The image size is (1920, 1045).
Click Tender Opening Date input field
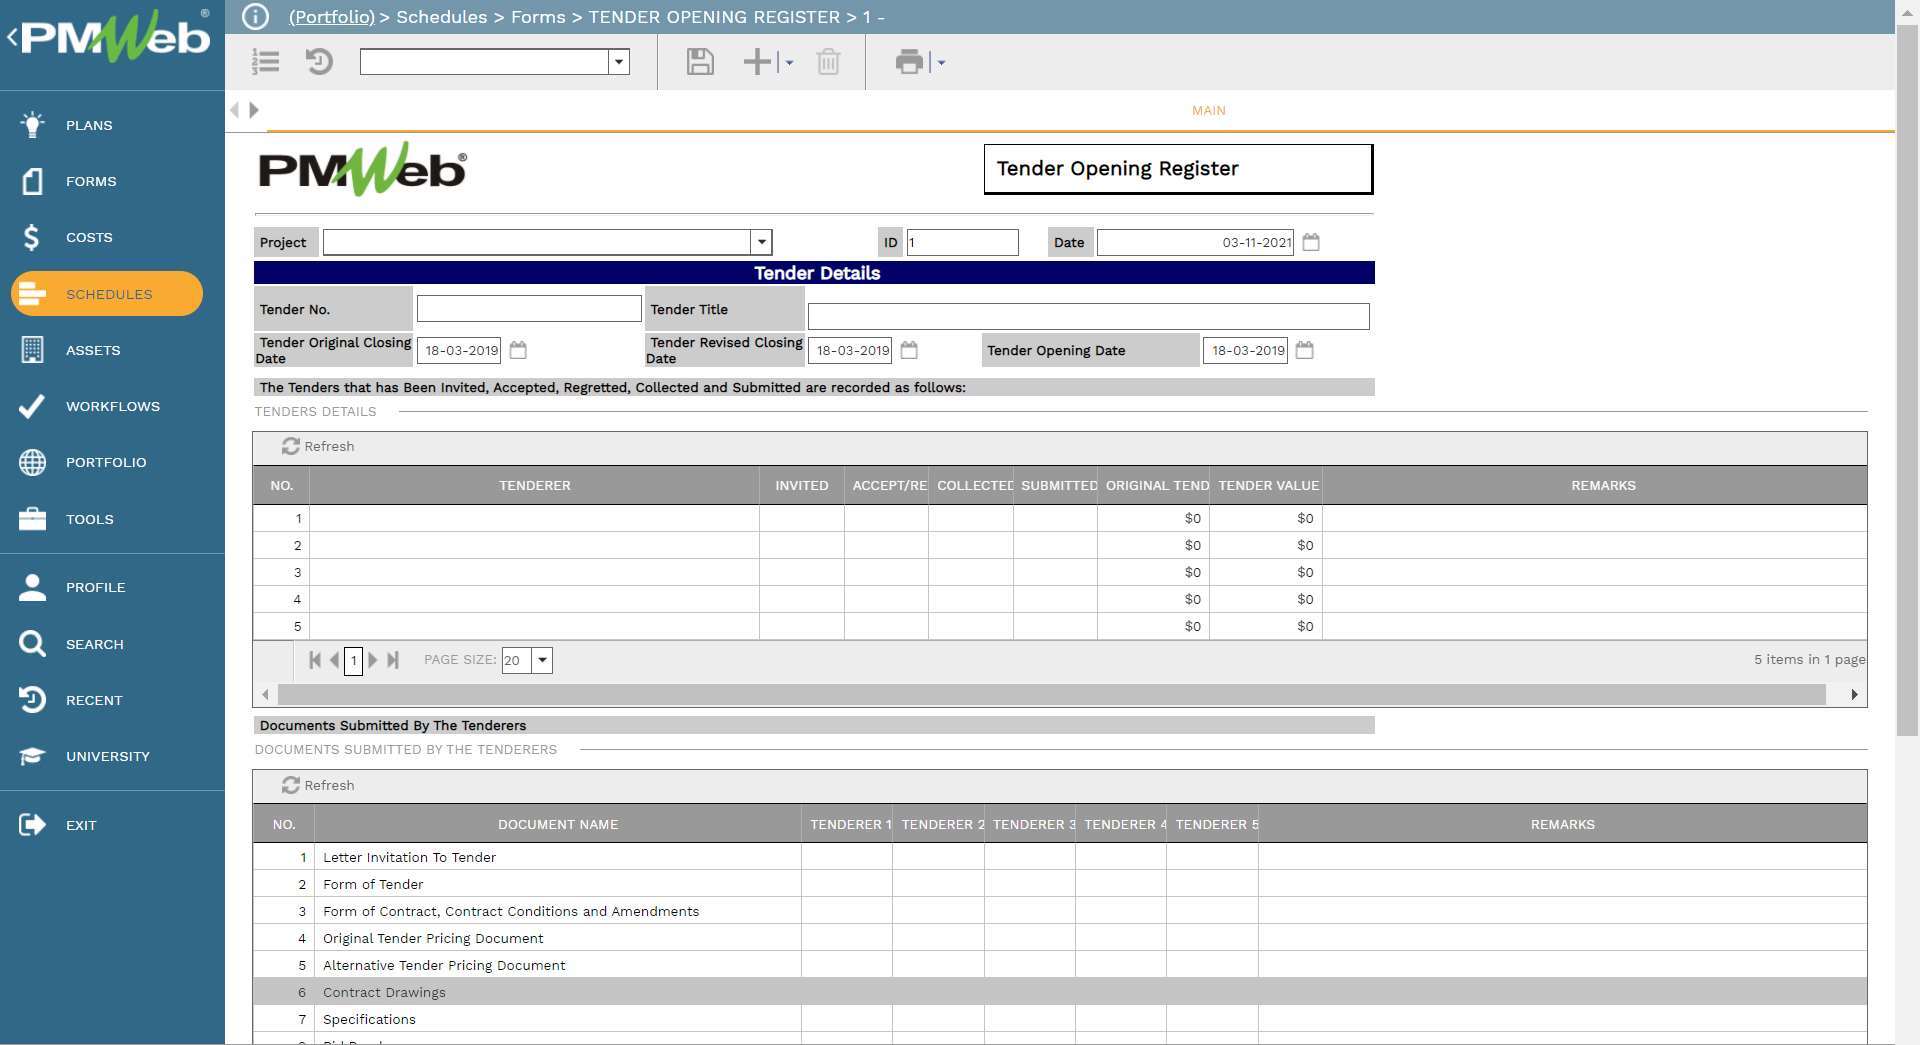1245,350
